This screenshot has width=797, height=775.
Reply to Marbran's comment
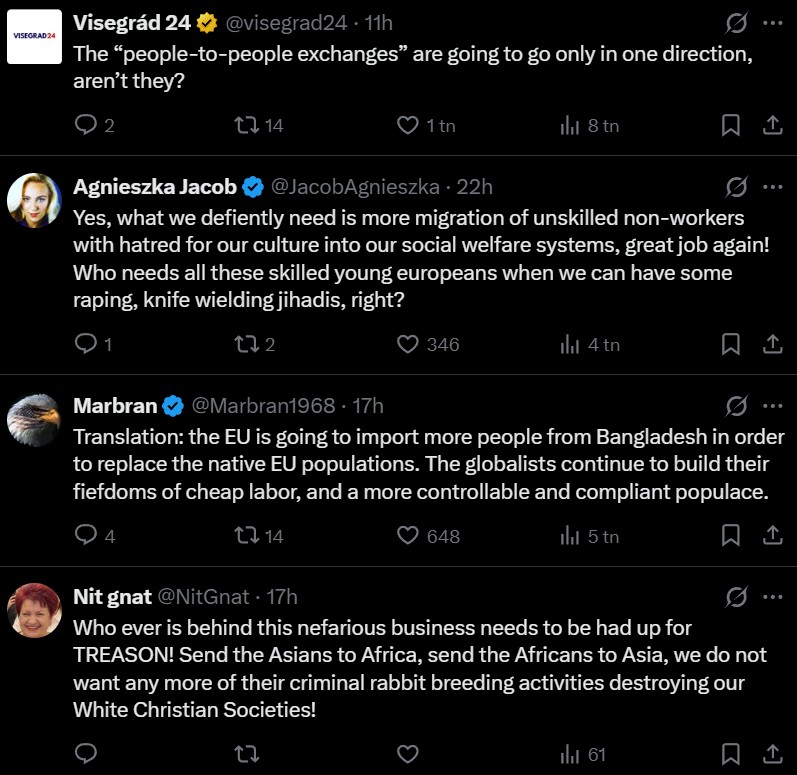[x=86, y=536]
